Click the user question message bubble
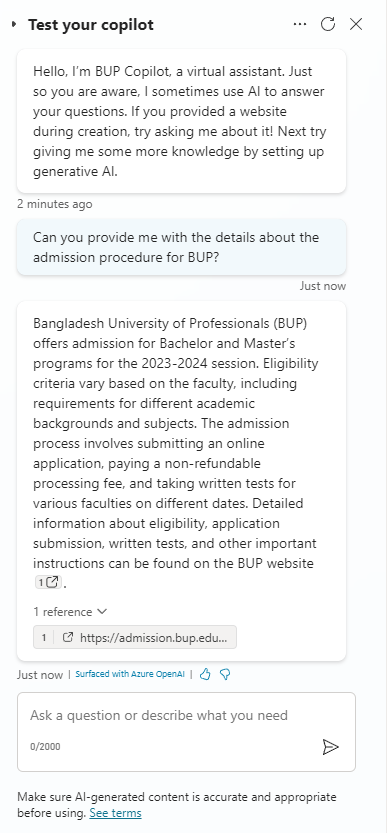387x833 pixels. (181, 247)
